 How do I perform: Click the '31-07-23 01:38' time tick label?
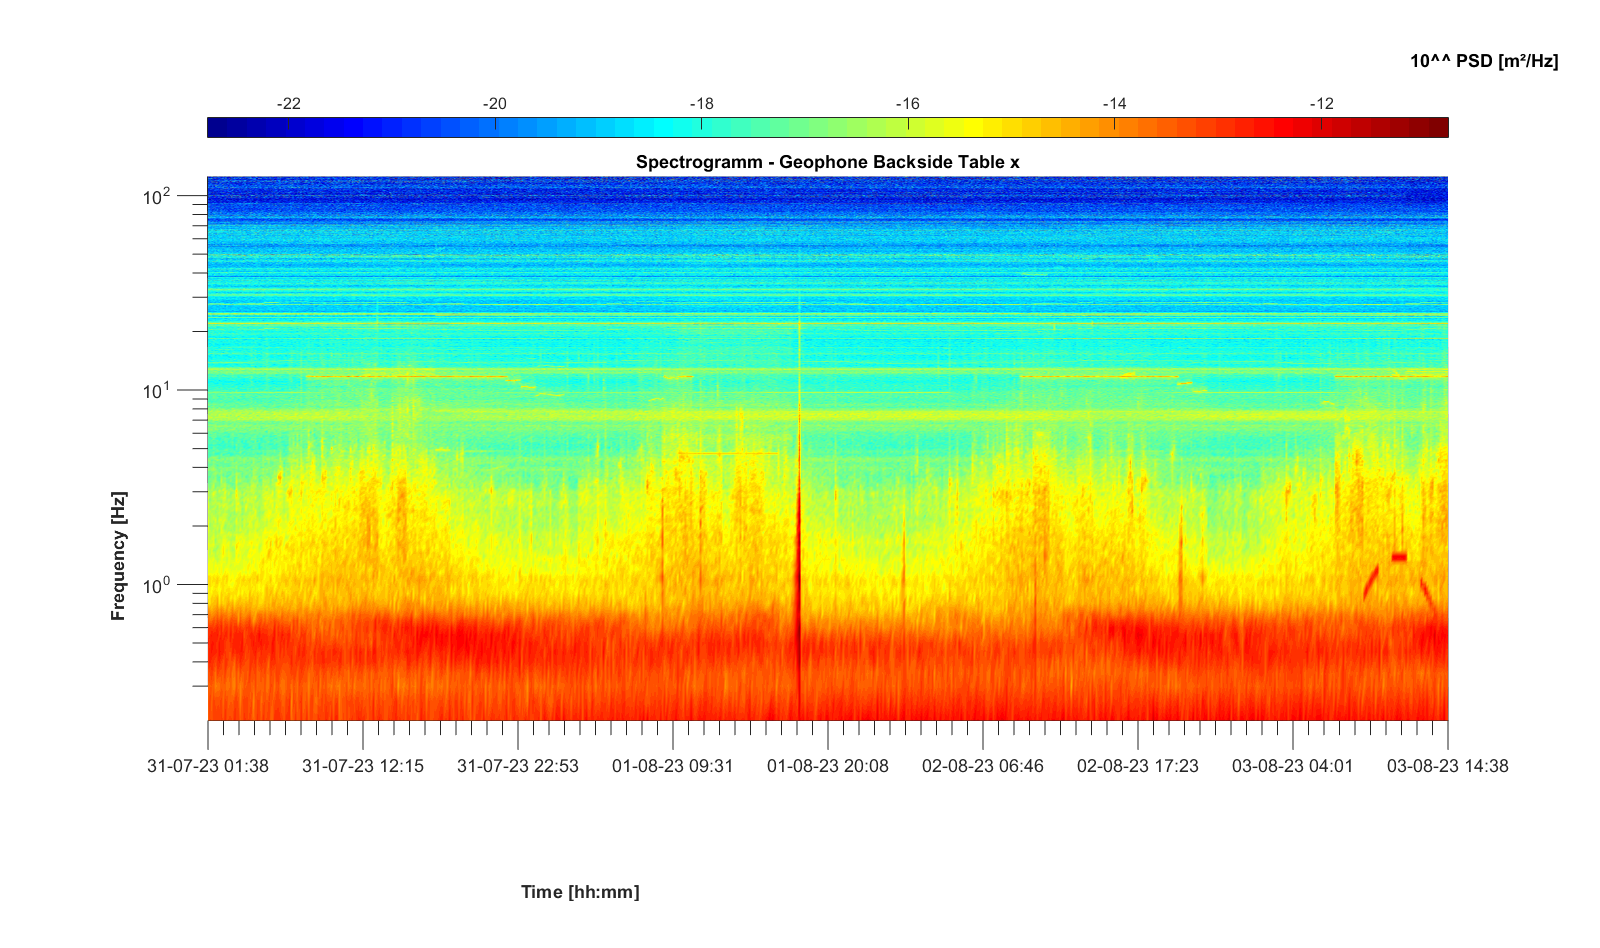(208, 766)
